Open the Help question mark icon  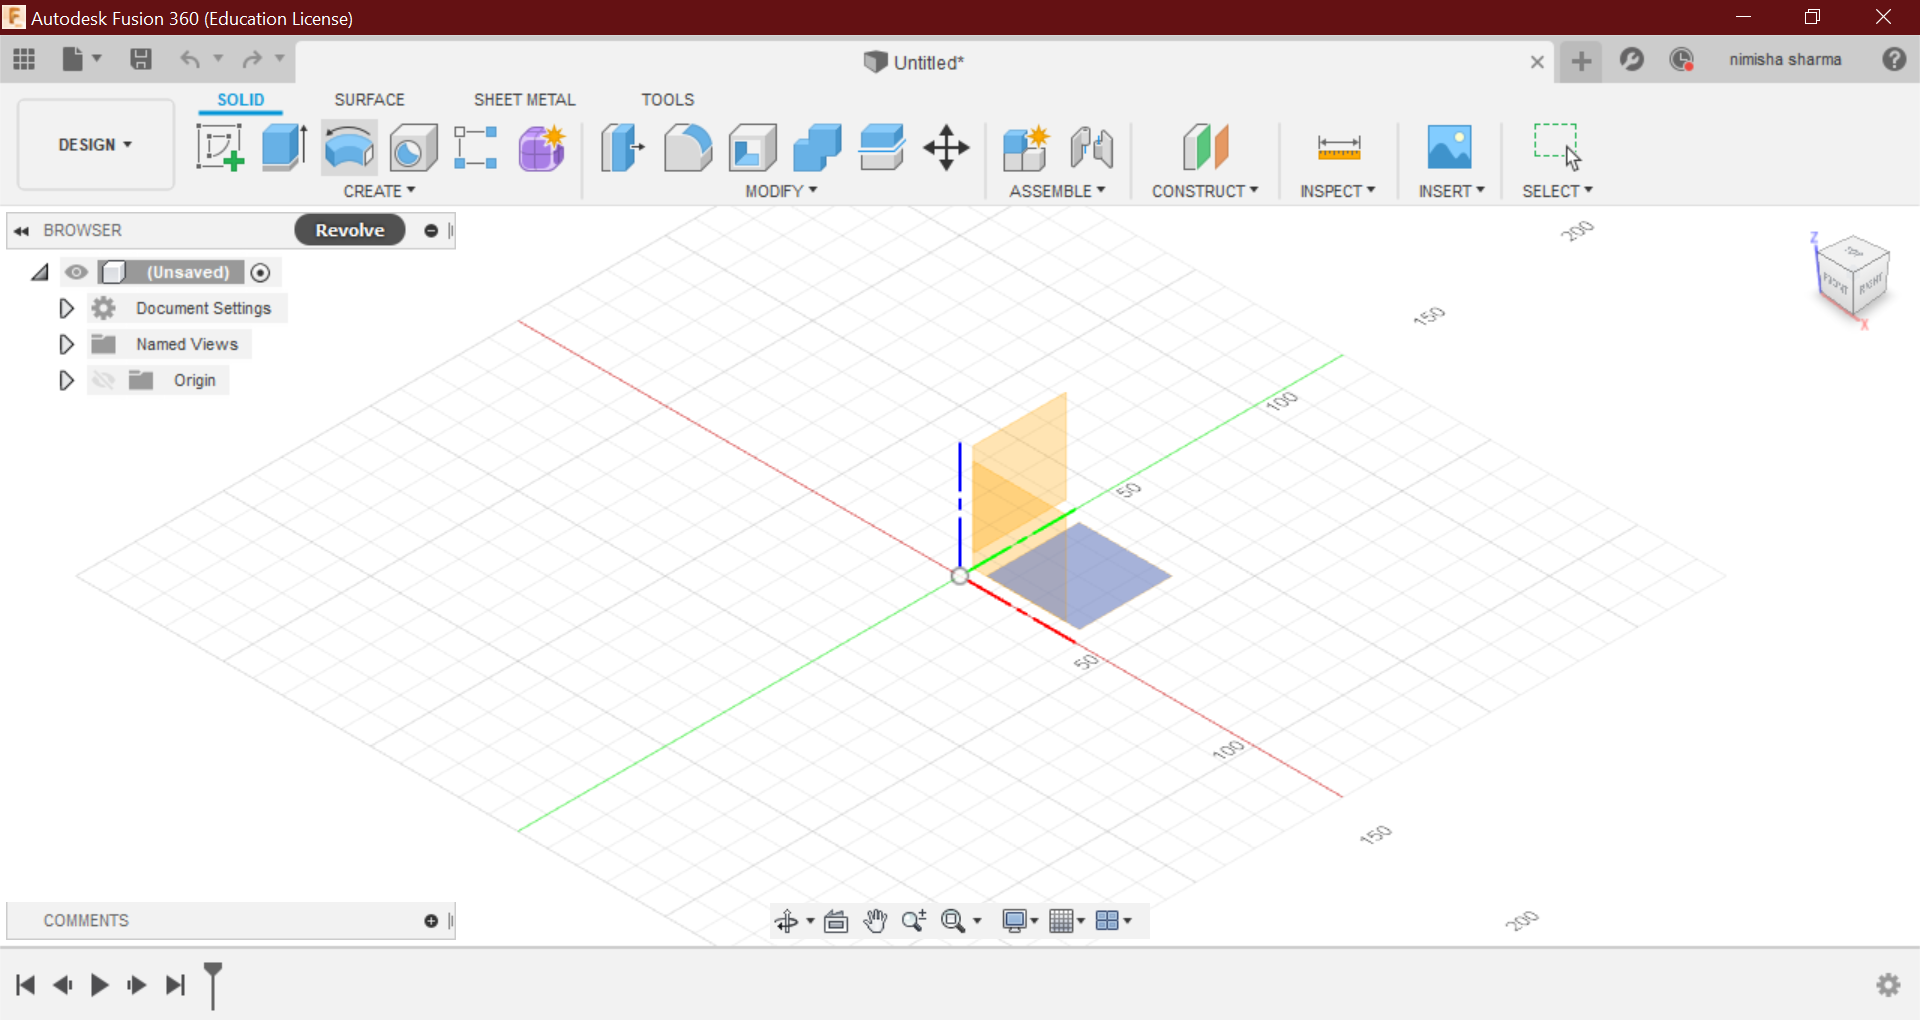click(x=1894, y=60)
